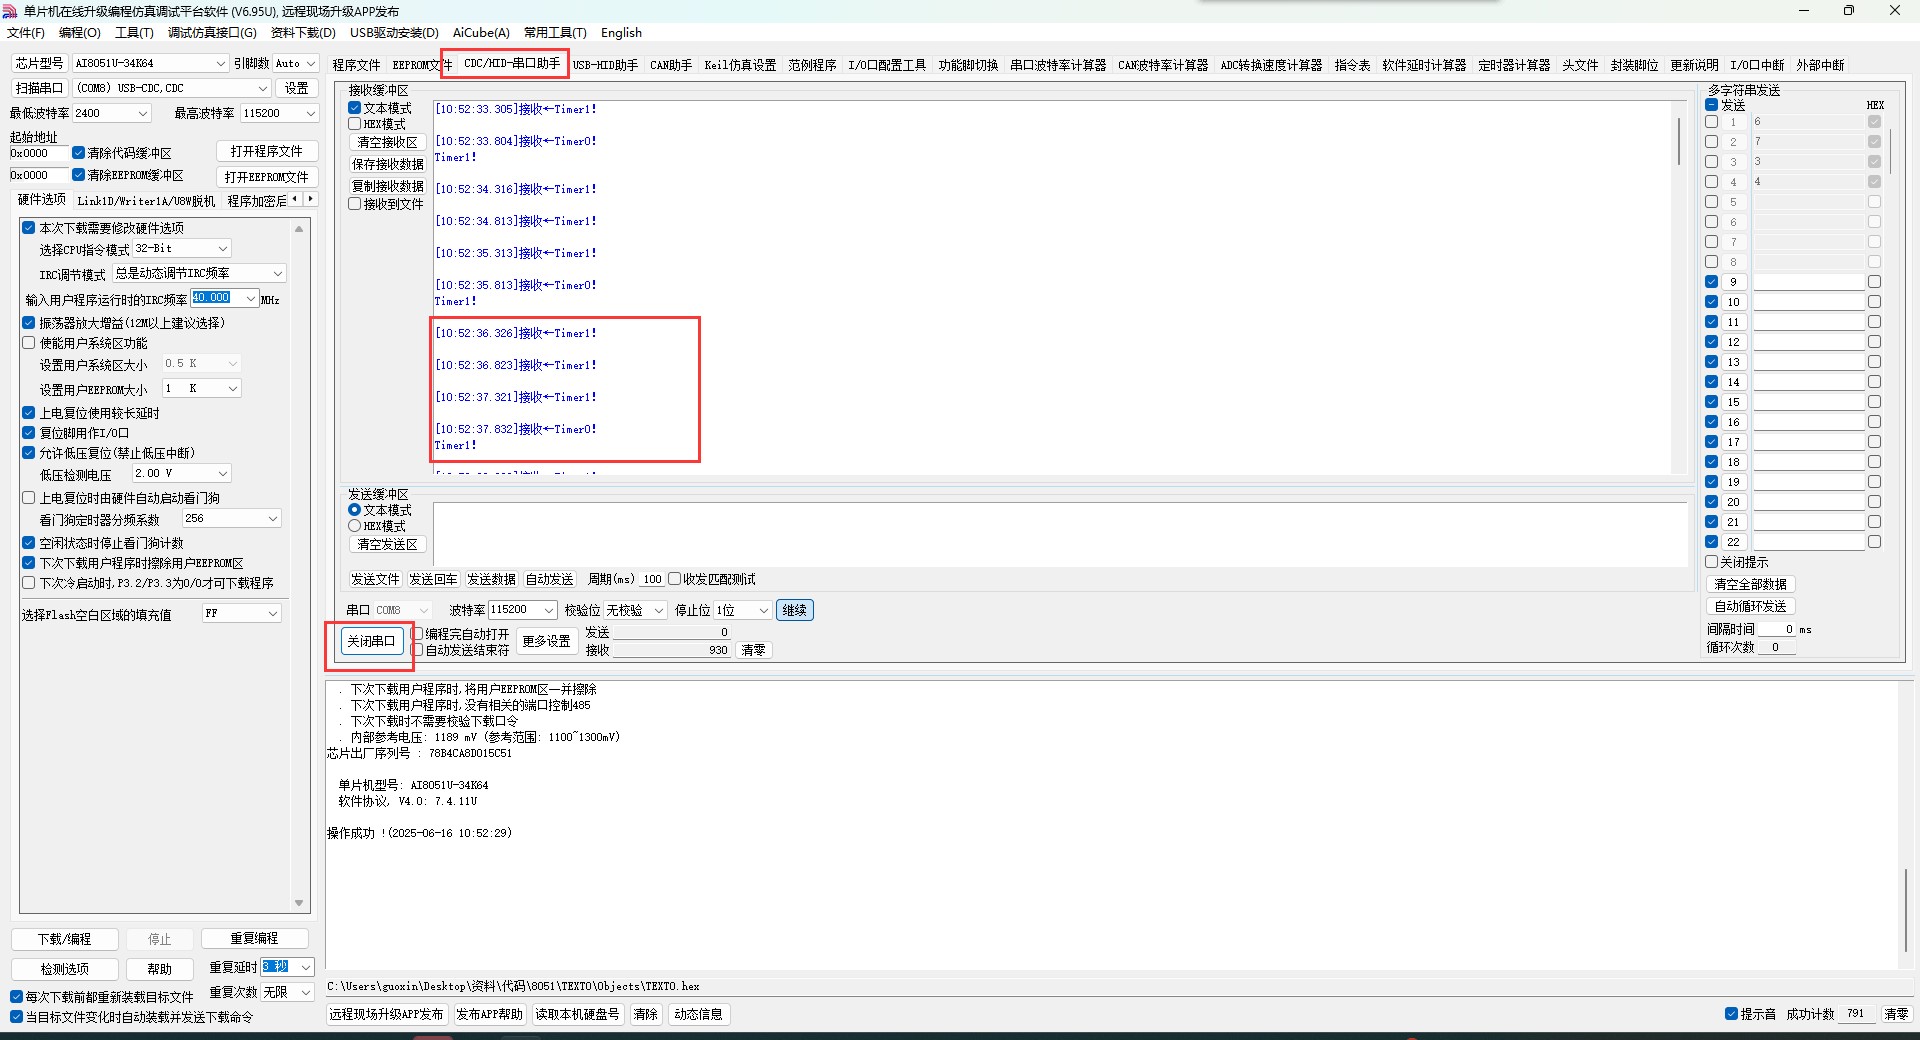Toggle 清除代码缓冲区 checkbox
The height and width of the screenshot is (1040, 1920).
click(79, 153)
